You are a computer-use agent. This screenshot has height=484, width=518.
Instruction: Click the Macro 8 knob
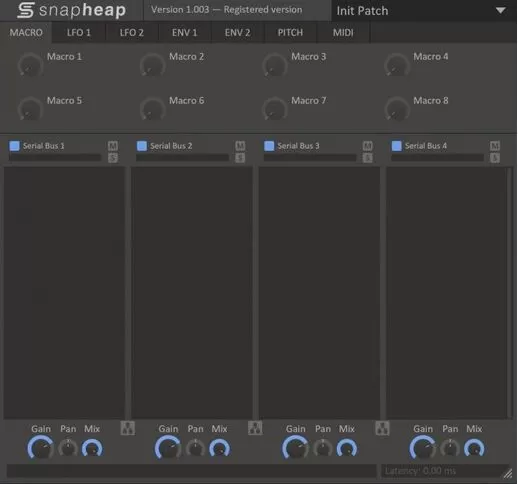click(x=397, y=109)
